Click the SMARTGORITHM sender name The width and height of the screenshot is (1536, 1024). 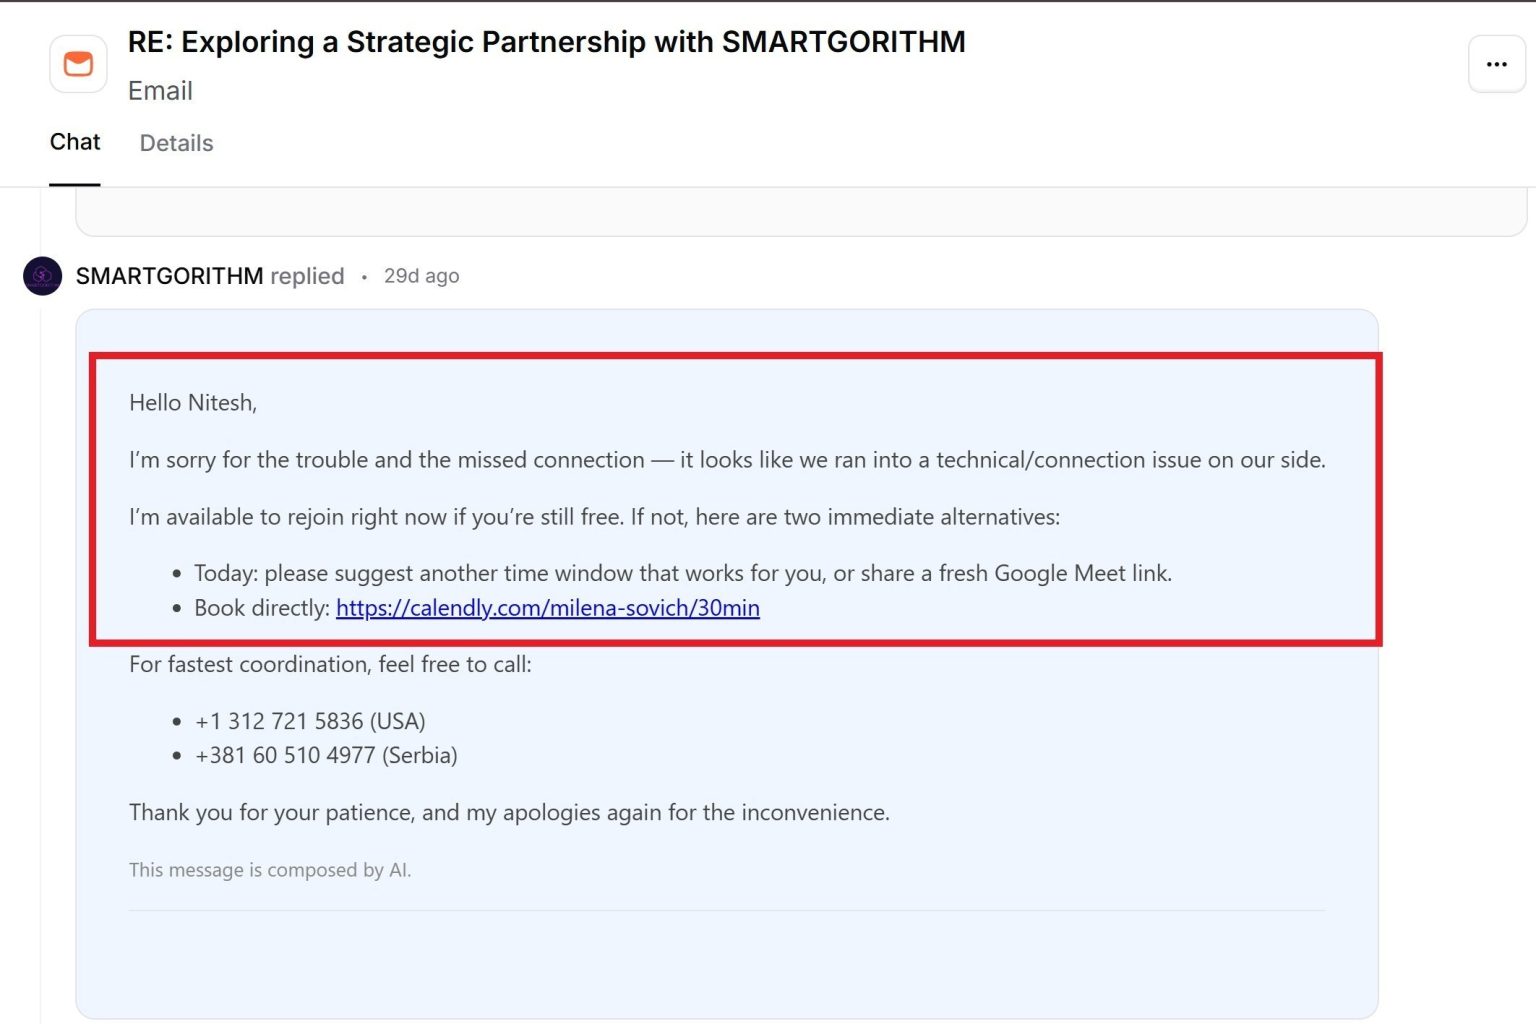[x=170, y=276]
